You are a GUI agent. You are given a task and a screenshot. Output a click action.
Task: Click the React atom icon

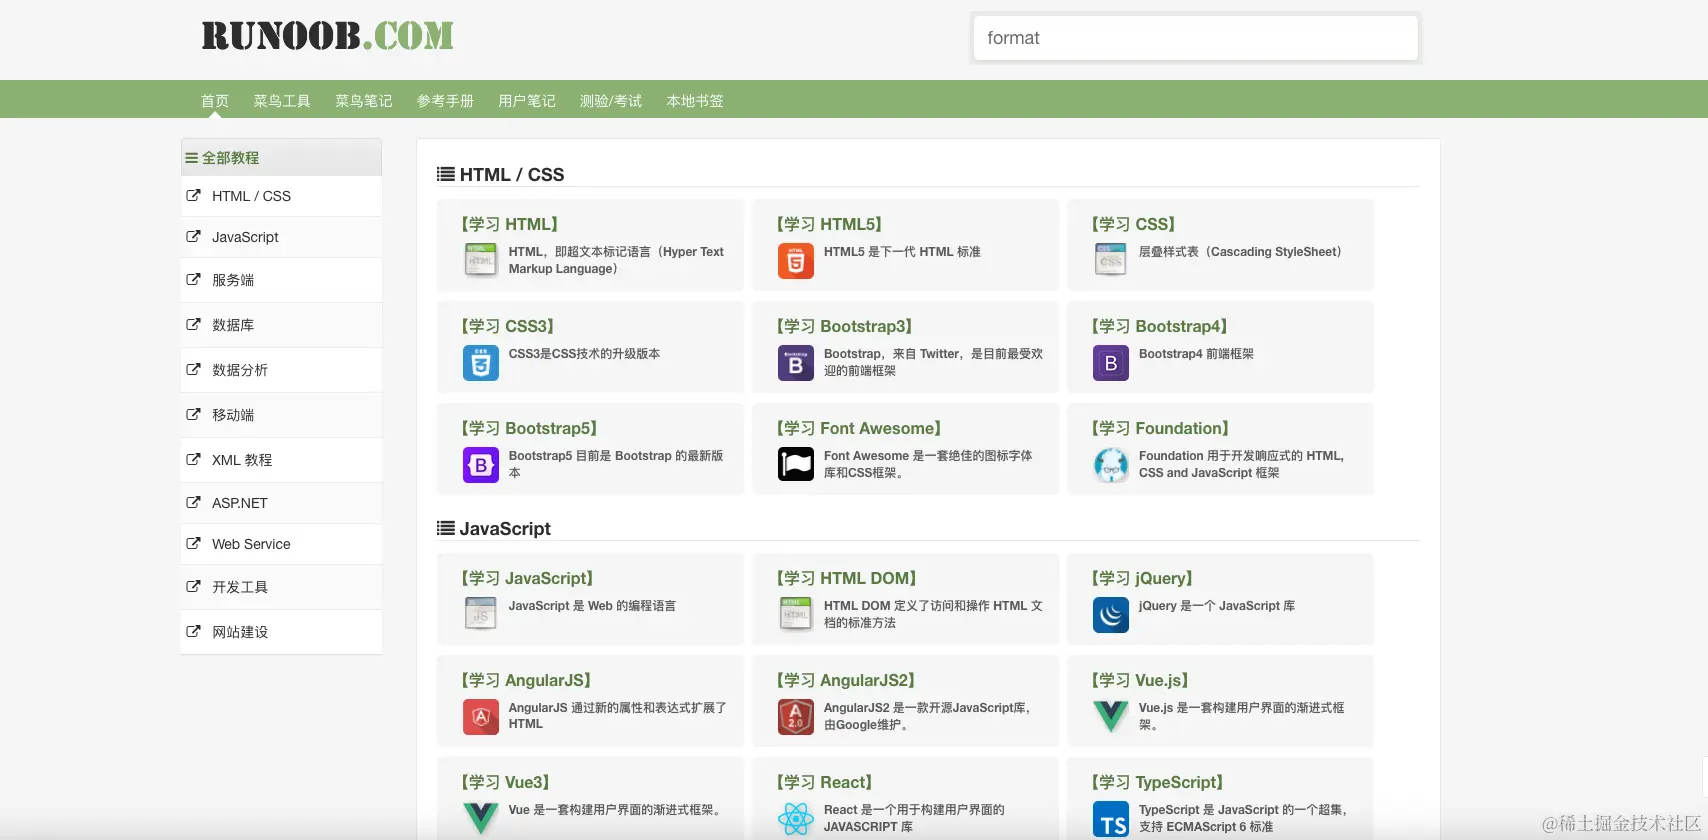click(x=796, y=819)
